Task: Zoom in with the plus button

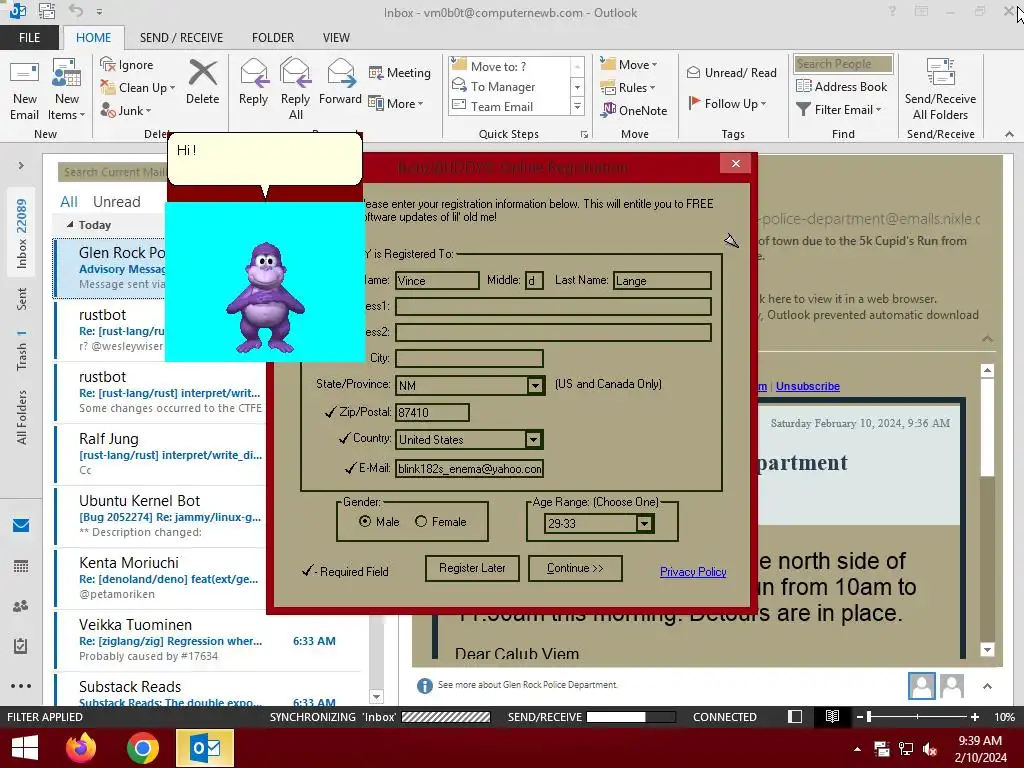Action: (x=974, y=717)
